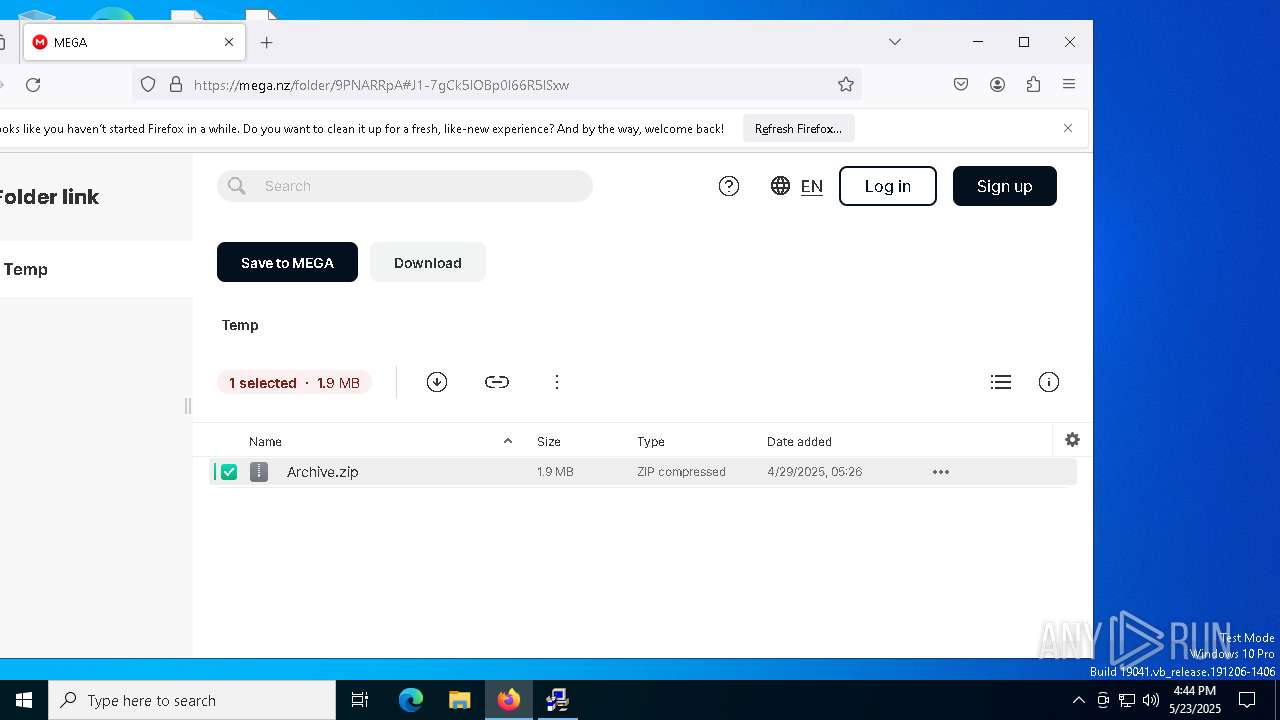
Task: Expand the list all tabs chevron
Action: [x=895, y=42]
